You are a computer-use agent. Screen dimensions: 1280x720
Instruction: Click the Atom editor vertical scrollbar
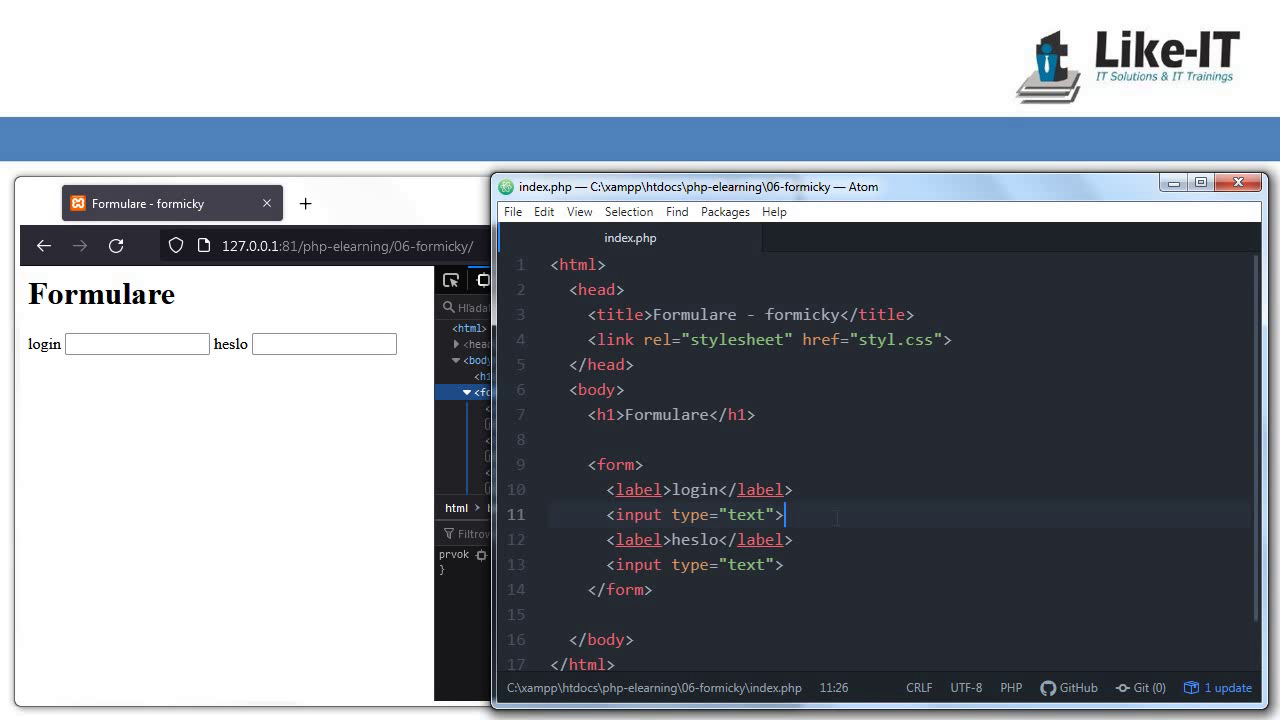pos(1256,440)
